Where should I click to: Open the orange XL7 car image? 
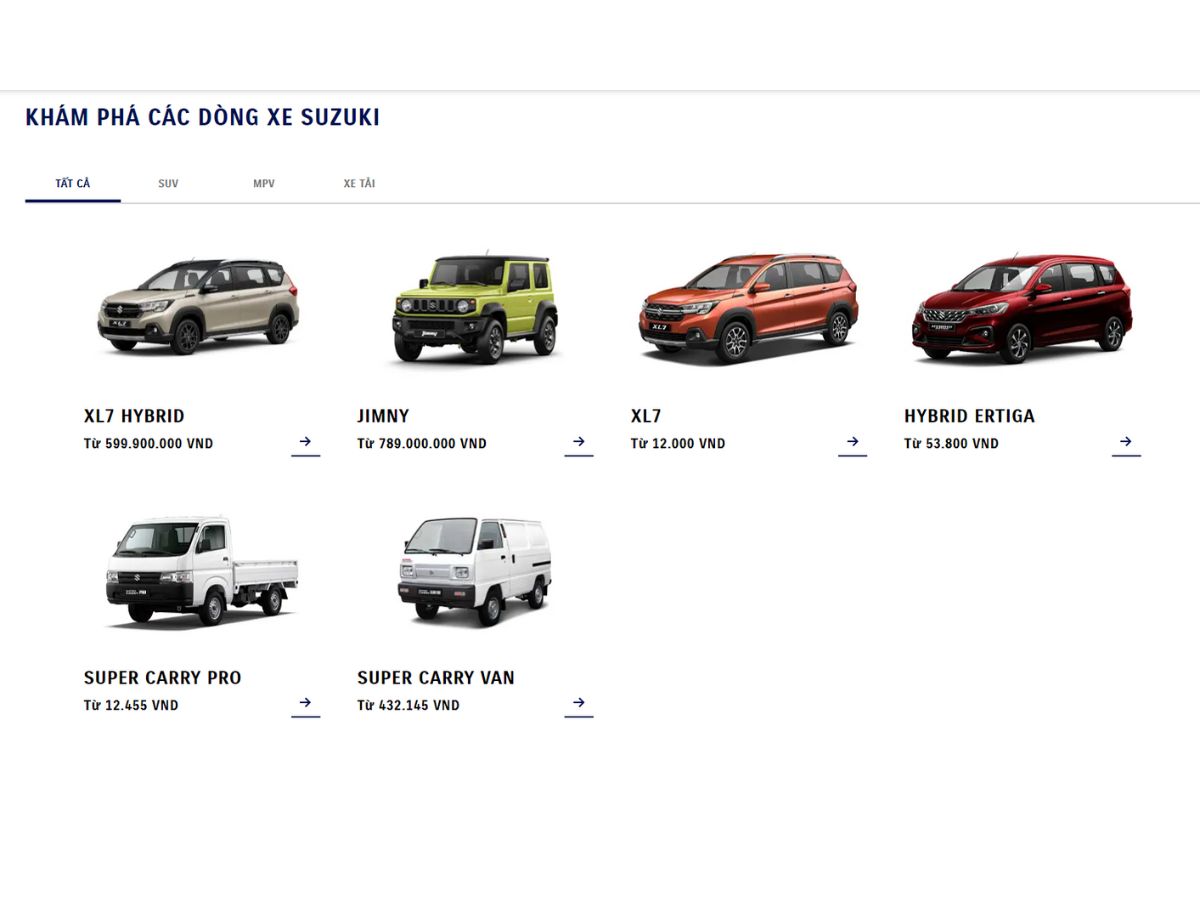(x=748, y=308)
